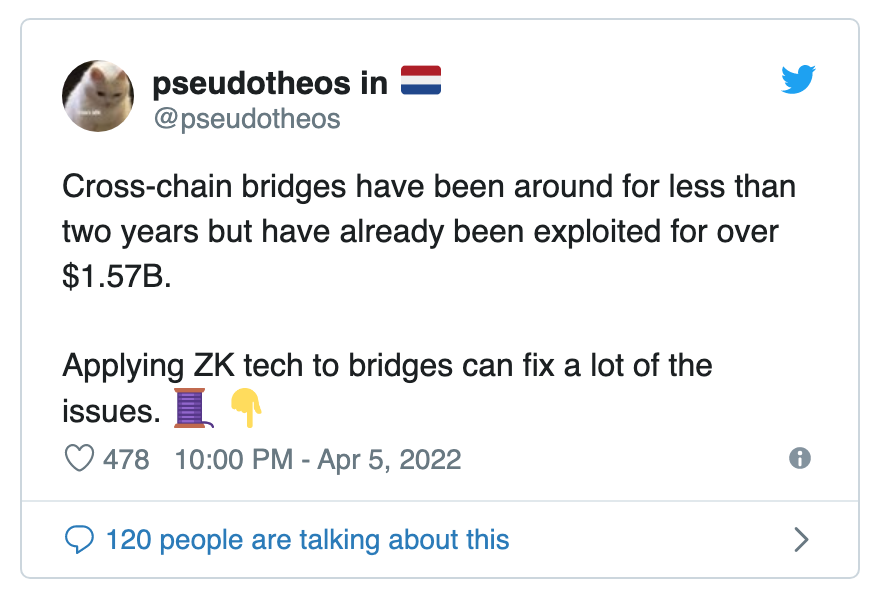Open the tweet info icon

pos(799,458)
